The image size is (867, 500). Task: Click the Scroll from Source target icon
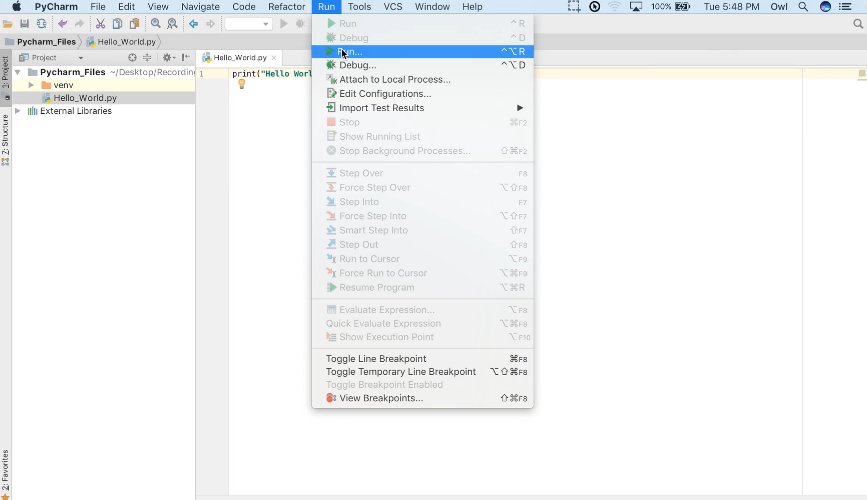(x=132, y=58)
